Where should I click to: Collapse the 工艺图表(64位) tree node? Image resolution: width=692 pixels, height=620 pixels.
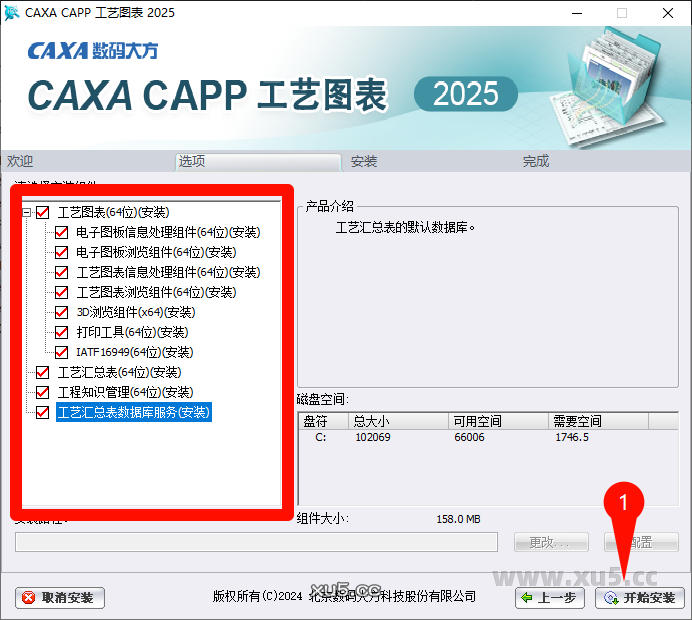tap(25, 212)
